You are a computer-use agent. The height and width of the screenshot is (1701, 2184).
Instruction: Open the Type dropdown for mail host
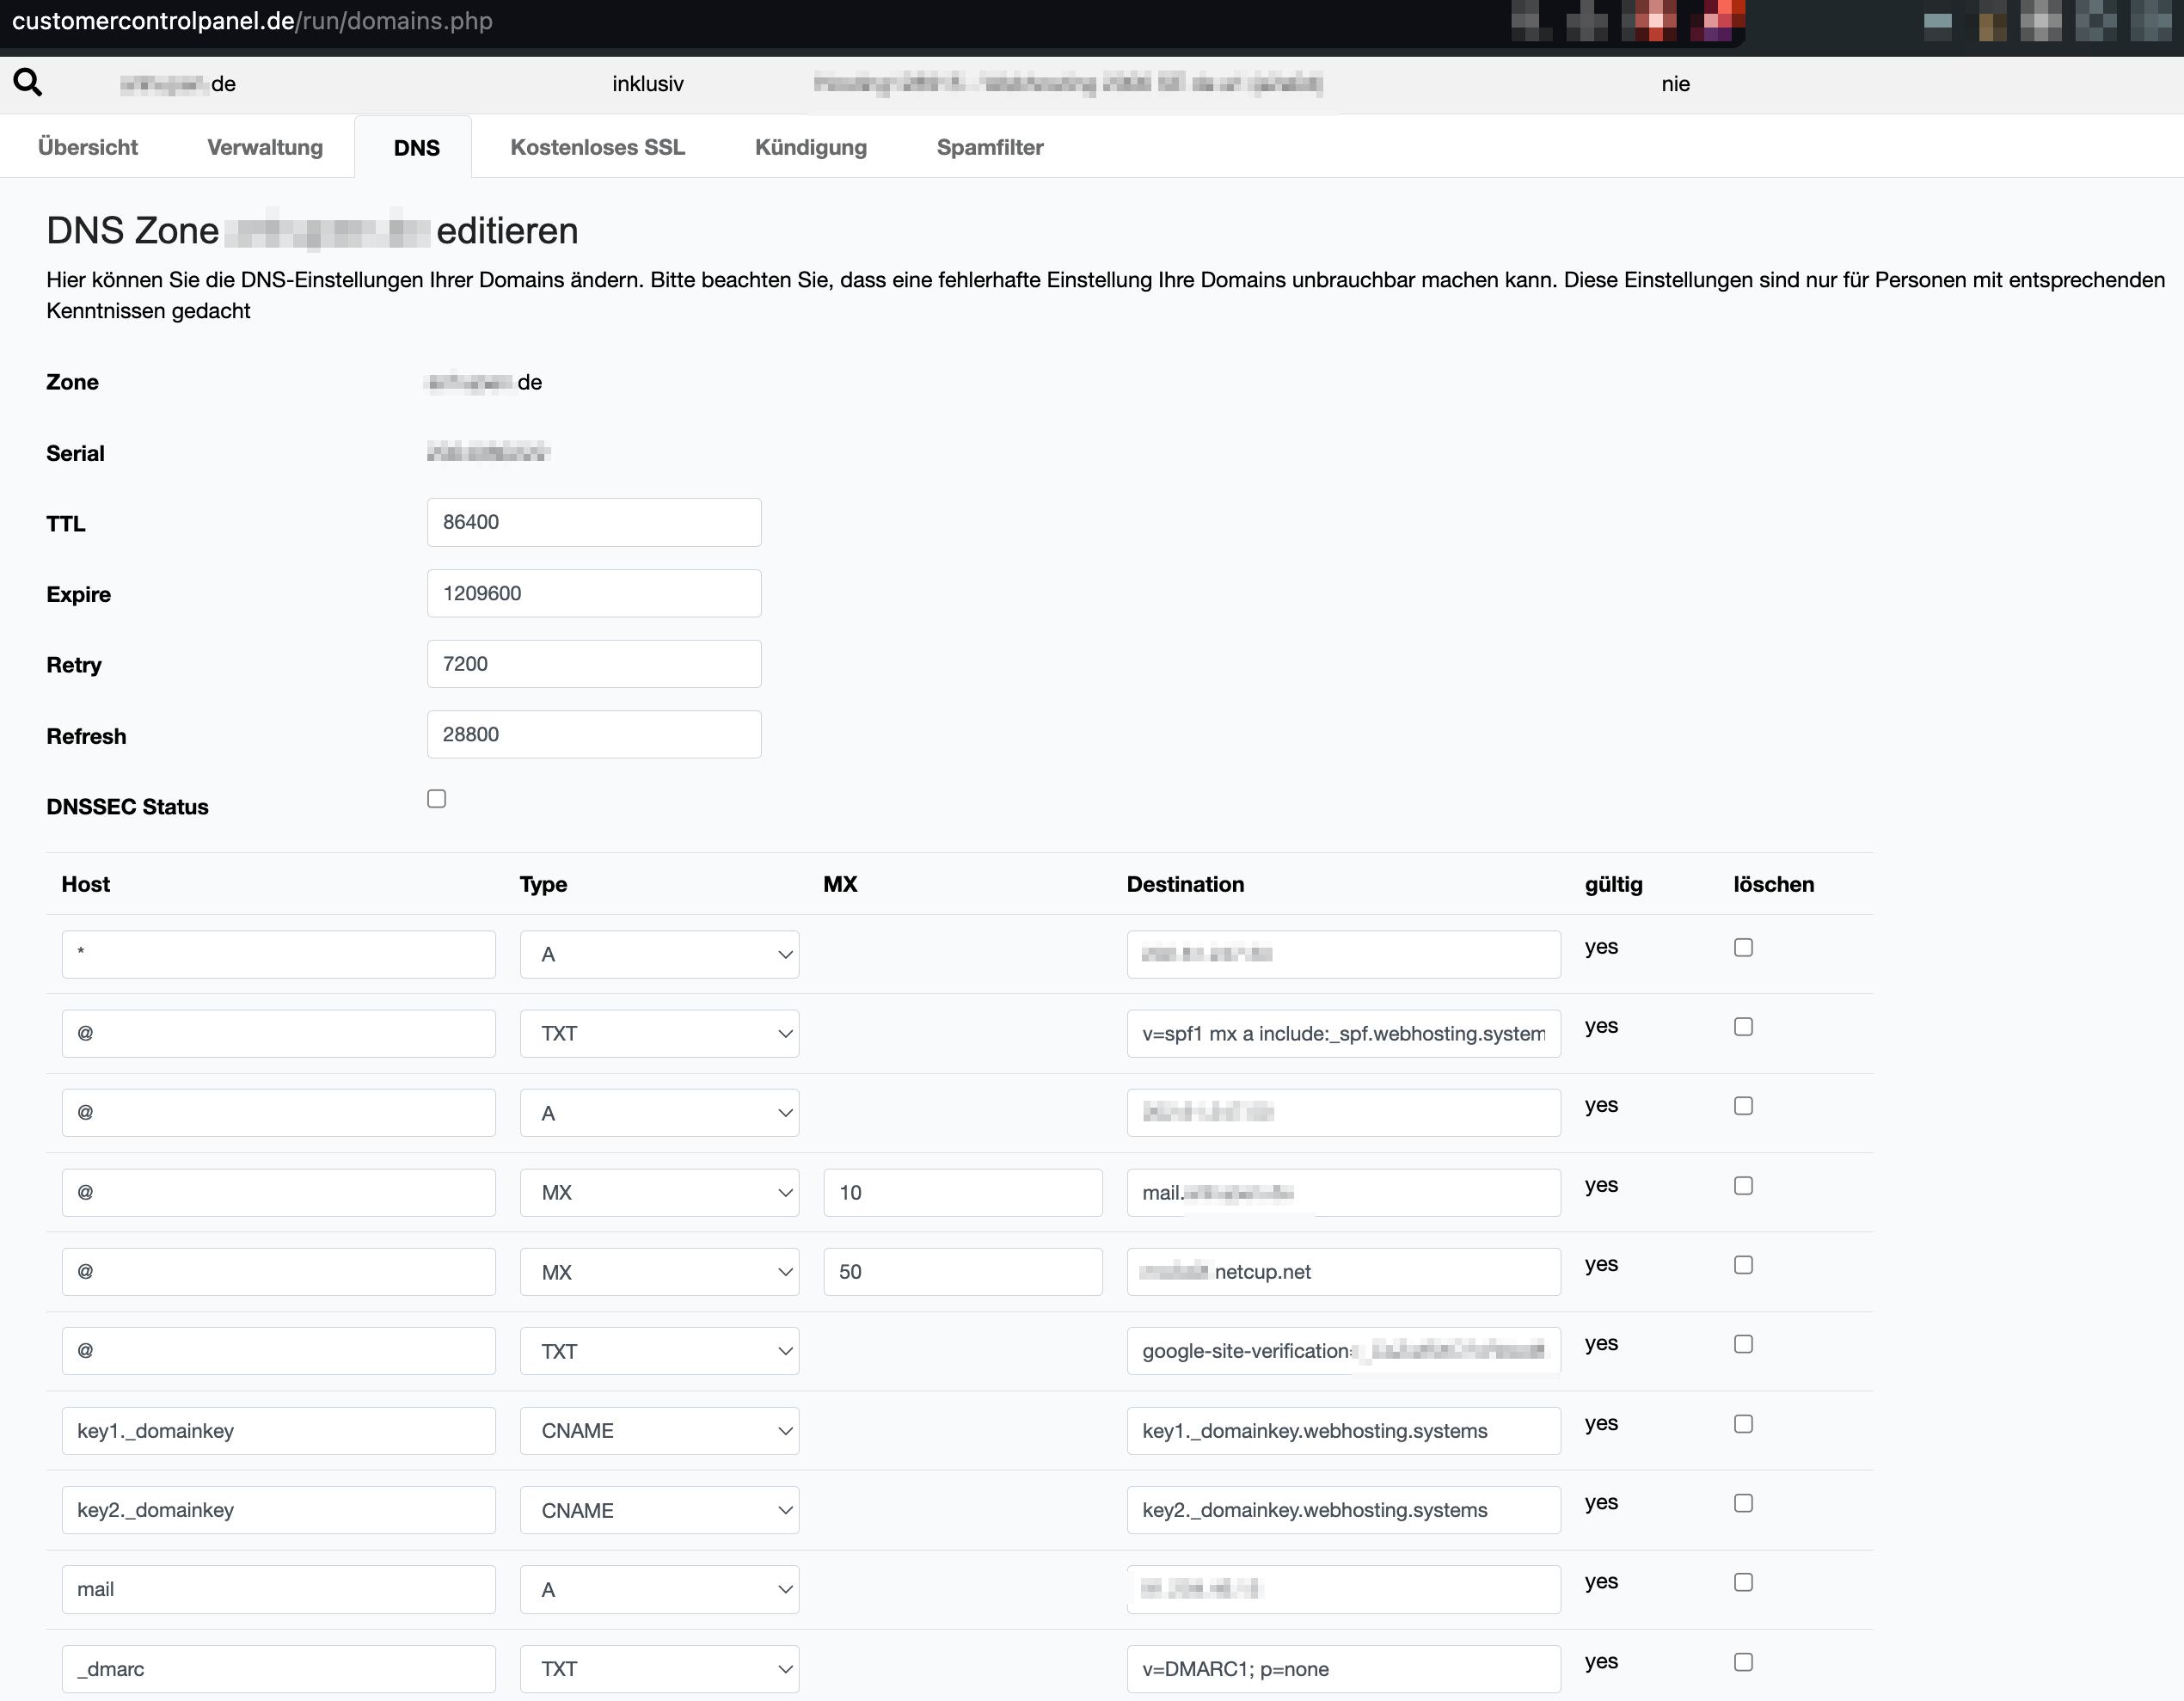pyautogui.click(x=659, y=1589)
